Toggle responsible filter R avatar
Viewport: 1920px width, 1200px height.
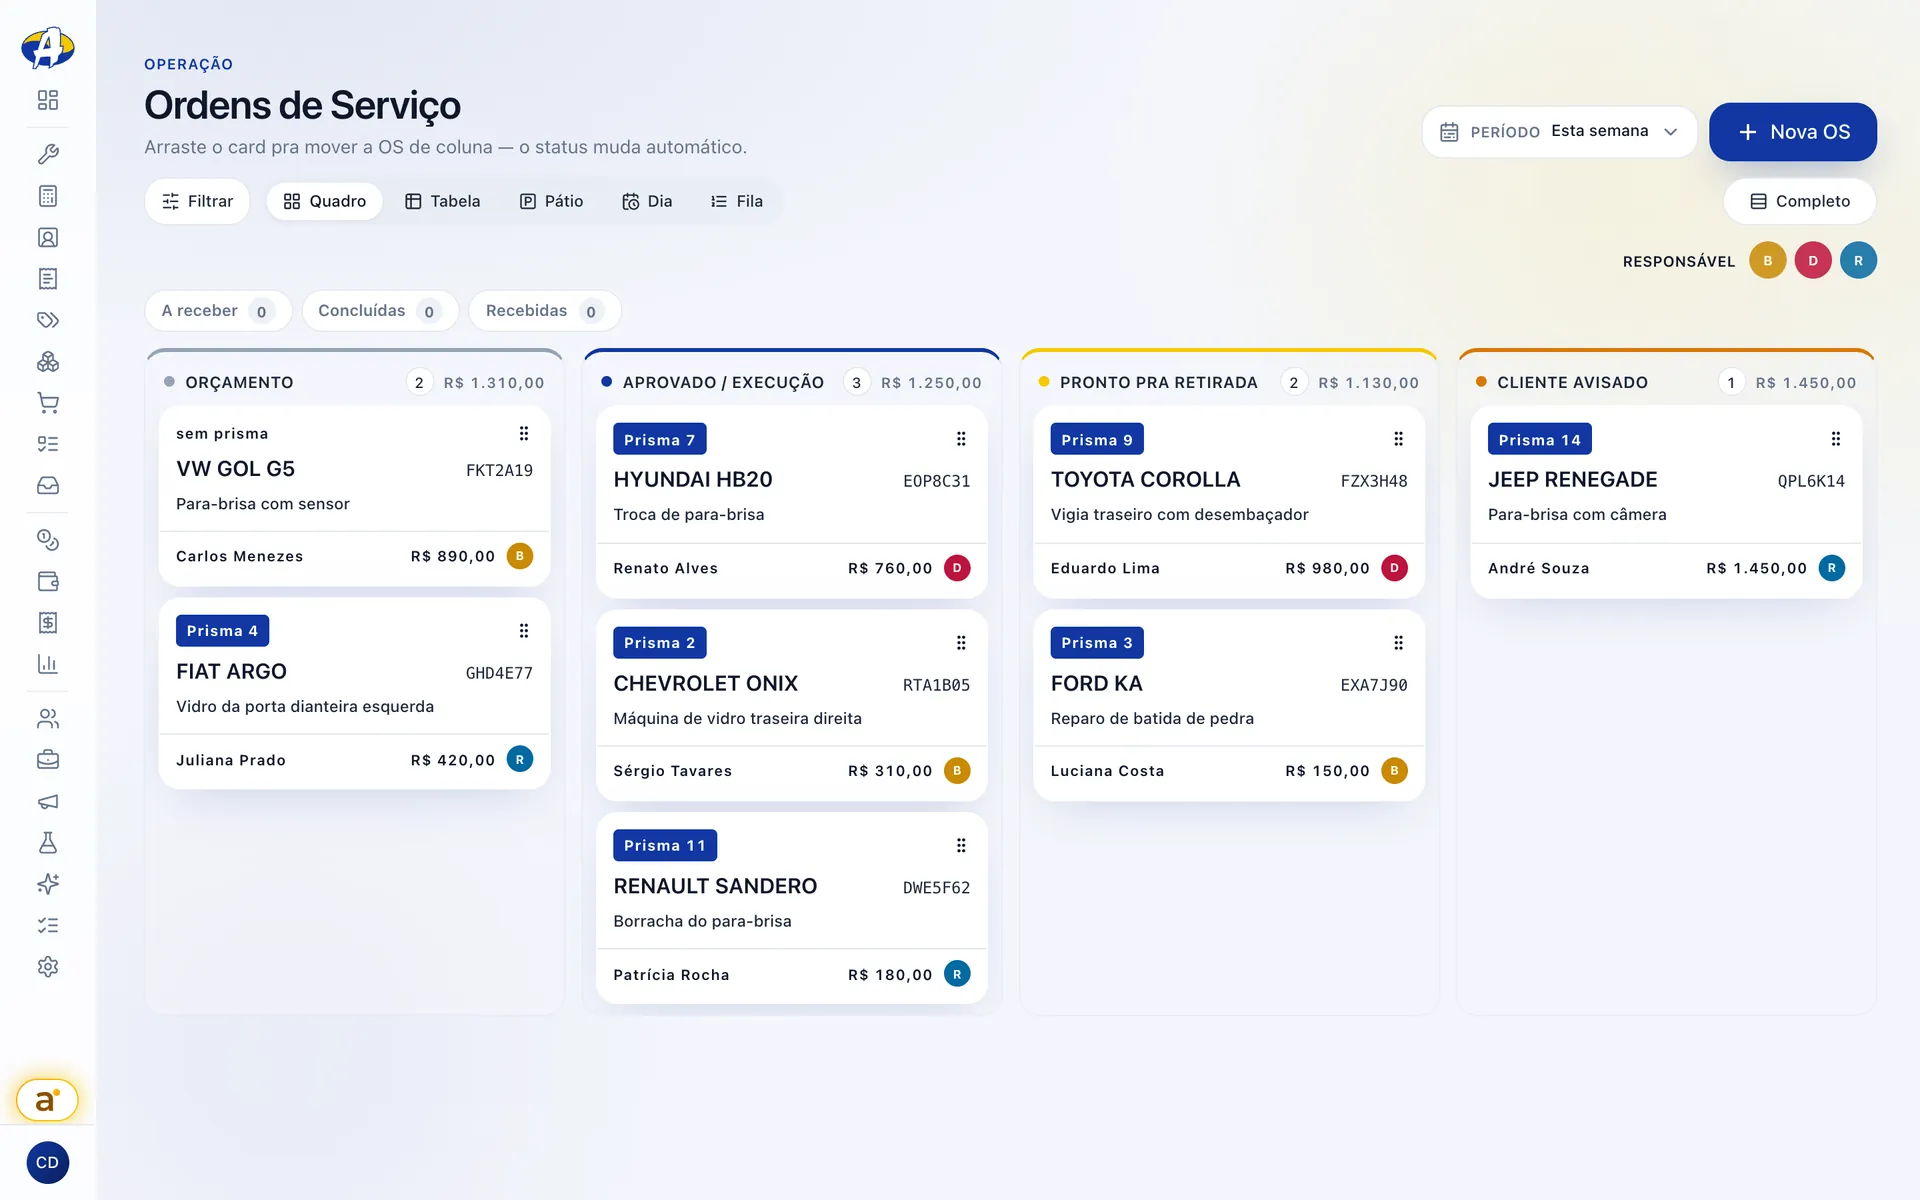pos(1858,261)
